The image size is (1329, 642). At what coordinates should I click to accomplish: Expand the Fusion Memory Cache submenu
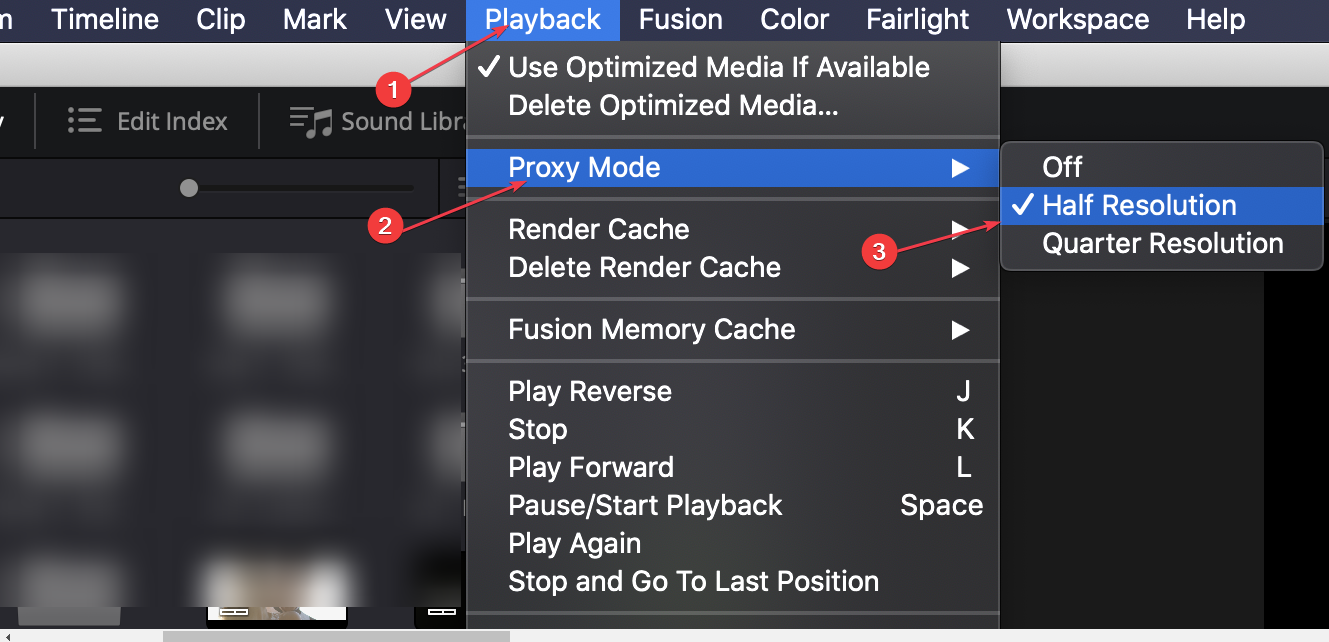(651, 330)
